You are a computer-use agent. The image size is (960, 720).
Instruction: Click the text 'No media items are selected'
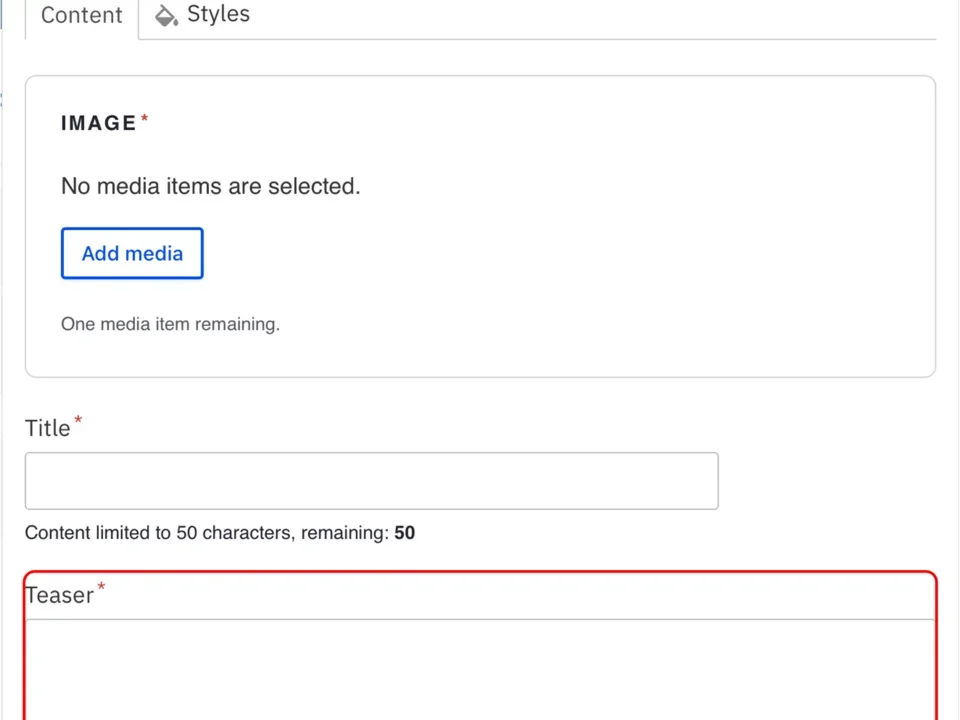(210, 186)
